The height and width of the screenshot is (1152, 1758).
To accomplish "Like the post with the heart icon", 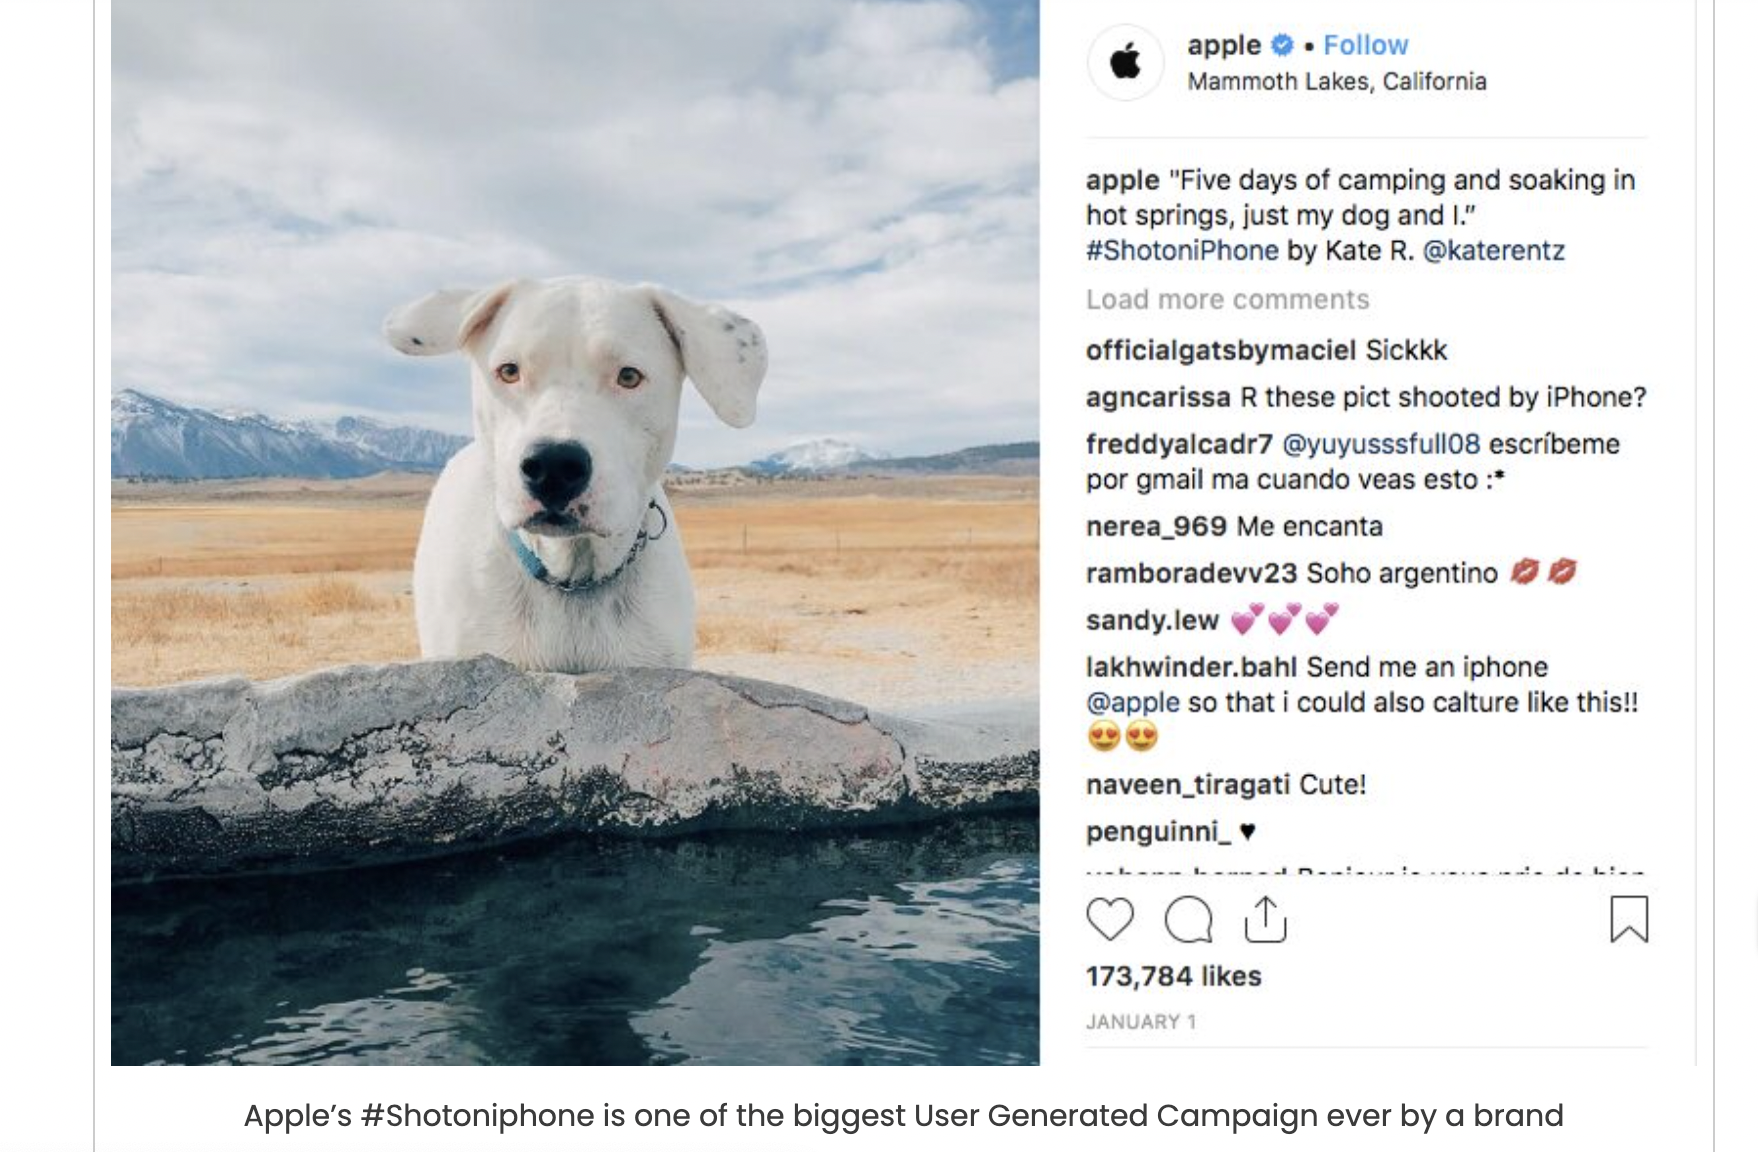I will (1110, 919).
